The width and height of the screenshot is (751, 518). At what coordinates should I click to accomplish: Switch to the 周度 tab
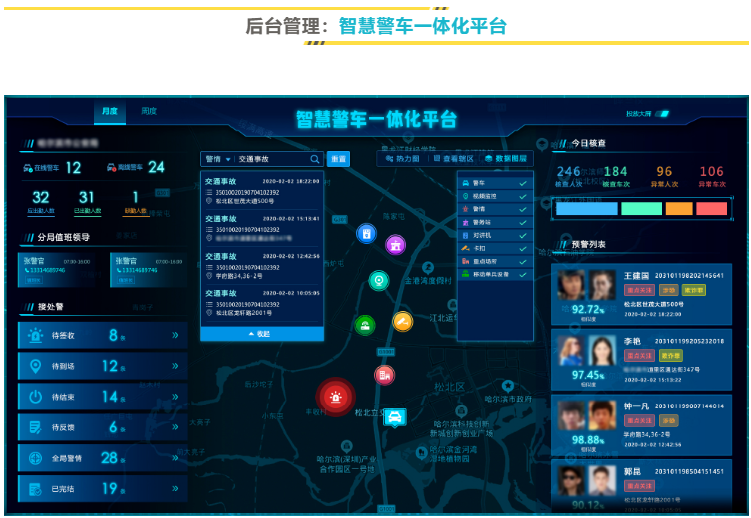(x=149, y=111)
